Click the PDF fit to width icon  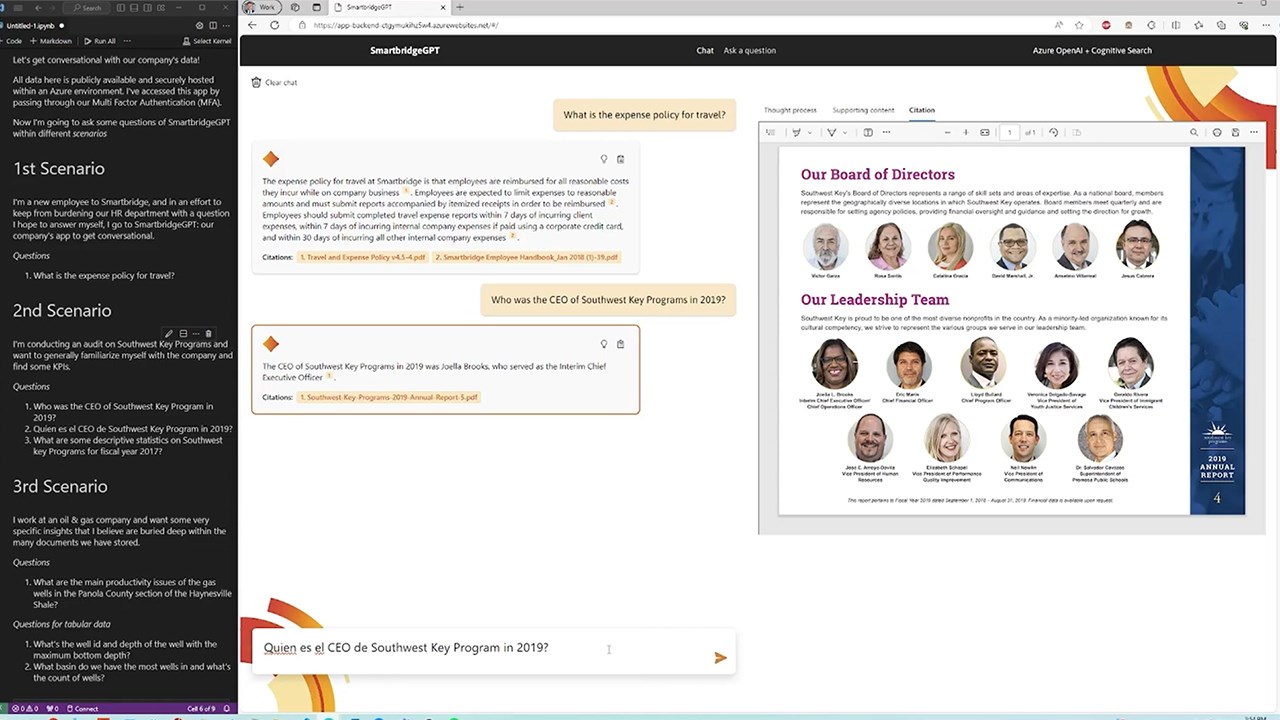[x=985, y=132]
